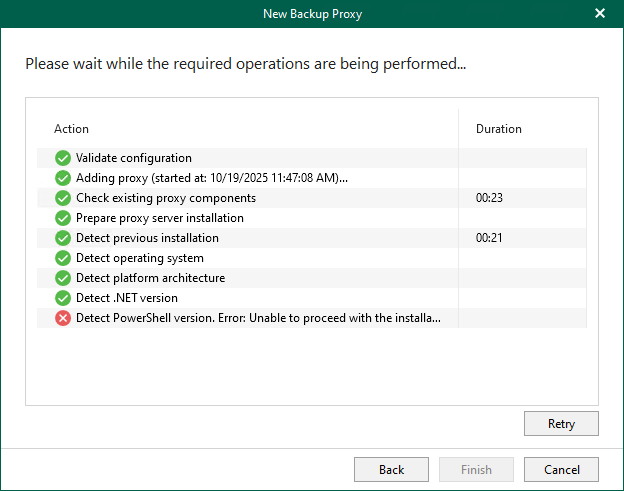Click the check icon for Check existing proxy components
Screen dimensions: 624x491
63,198
